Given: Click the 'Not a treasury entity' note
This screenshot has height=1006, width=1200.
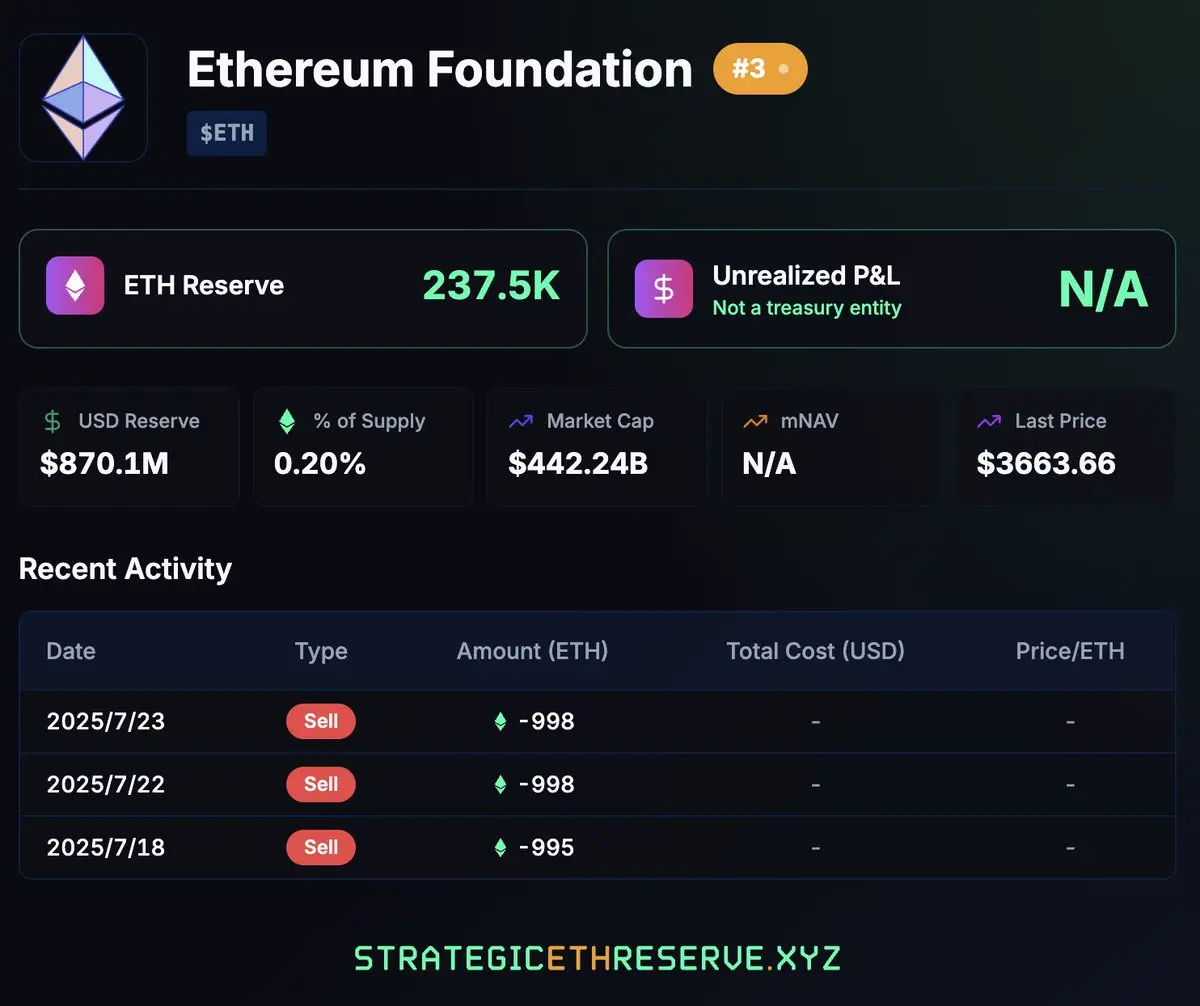Looking at the screenshot, I should tap(807, 308).
